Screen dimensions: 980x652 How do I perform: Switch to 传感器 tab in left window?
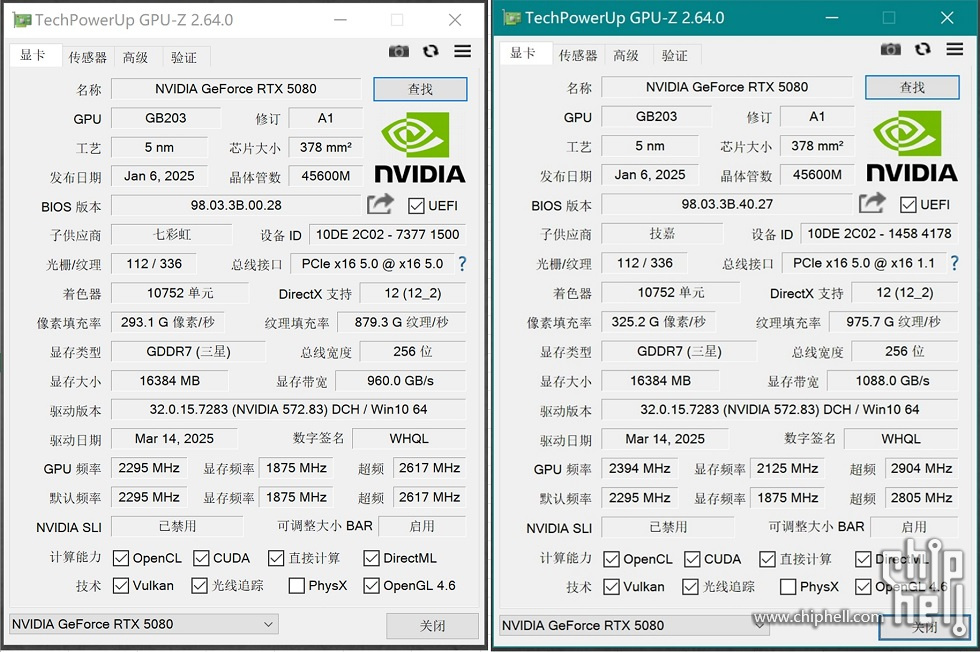[88, 58]
